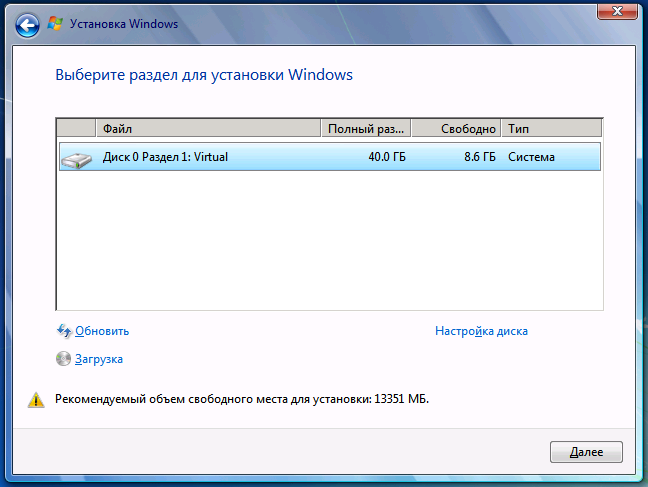Click the Свободно column header
The width and height of the screenshot is (648, 487).
[x=456, y=129]
